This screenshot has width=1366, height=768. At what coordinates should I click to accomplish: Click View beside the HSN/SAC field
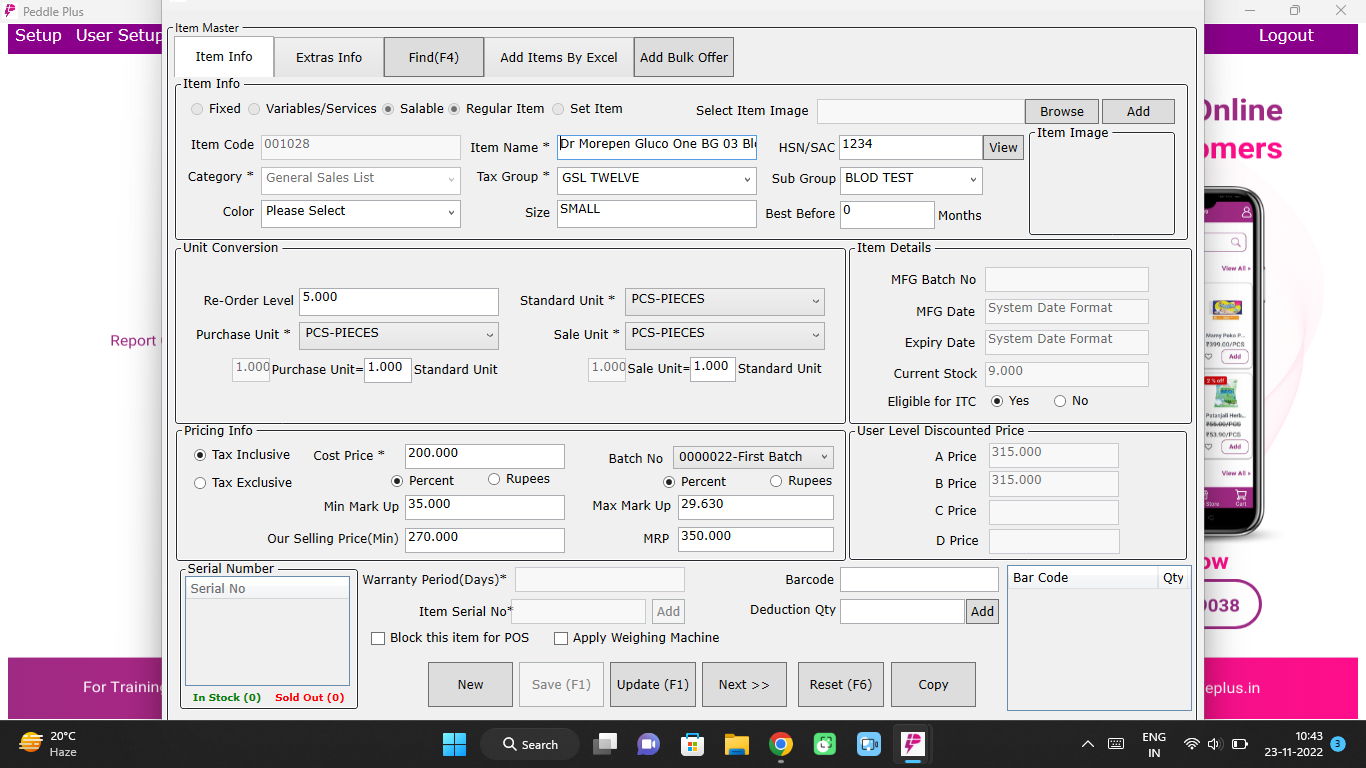(x=1003, y=147)
